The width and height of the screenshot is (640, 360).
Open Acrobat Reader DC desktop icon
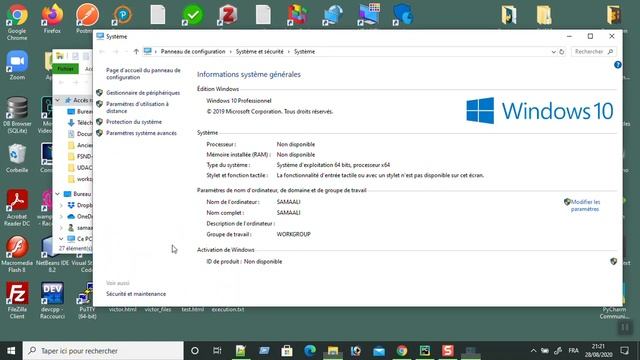(x=17, y=208)
